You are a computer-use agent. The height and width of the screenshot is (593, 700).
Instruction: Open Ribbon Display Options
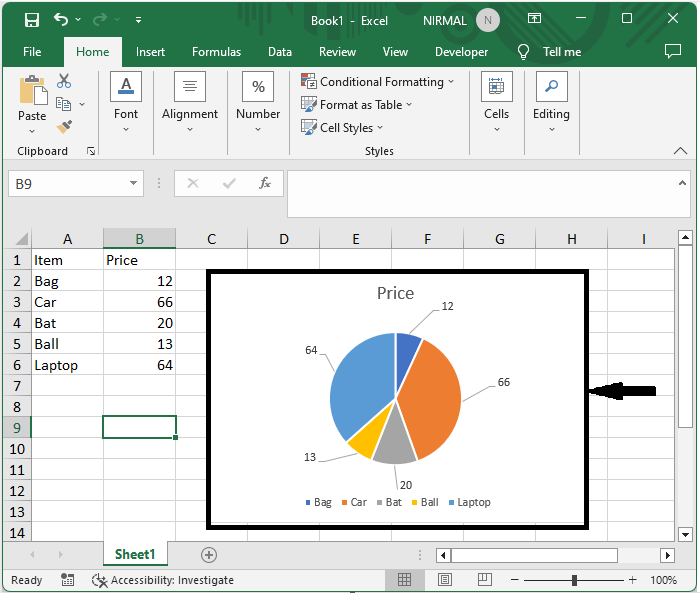pos(534,18)
